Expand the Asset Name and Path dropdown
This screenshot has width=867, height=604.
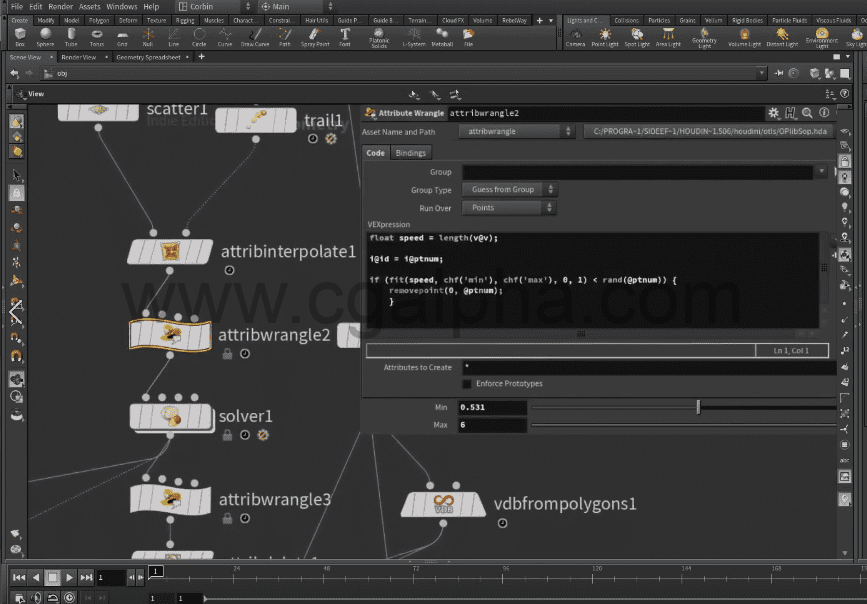(x=568, y=133)
